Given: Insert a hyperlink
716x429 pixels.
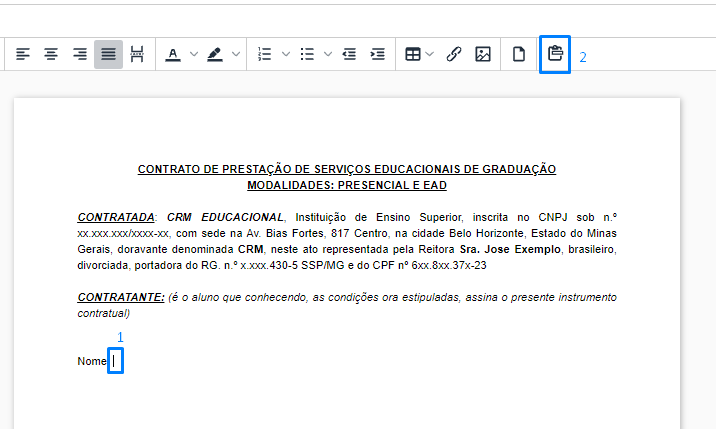Looking at the screenshot, I should click(x=454, y=54).
